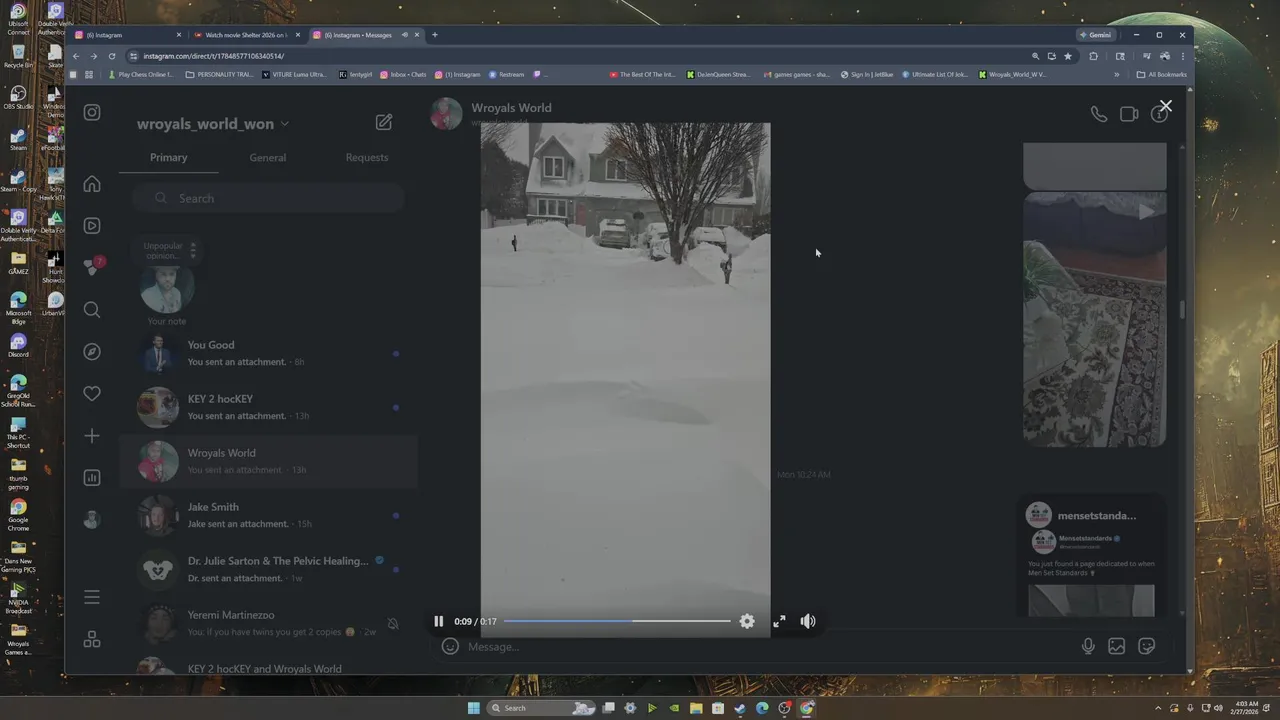Start audio call with Wroyals World
The image size is (1280, 720).
pos(1099,114)
